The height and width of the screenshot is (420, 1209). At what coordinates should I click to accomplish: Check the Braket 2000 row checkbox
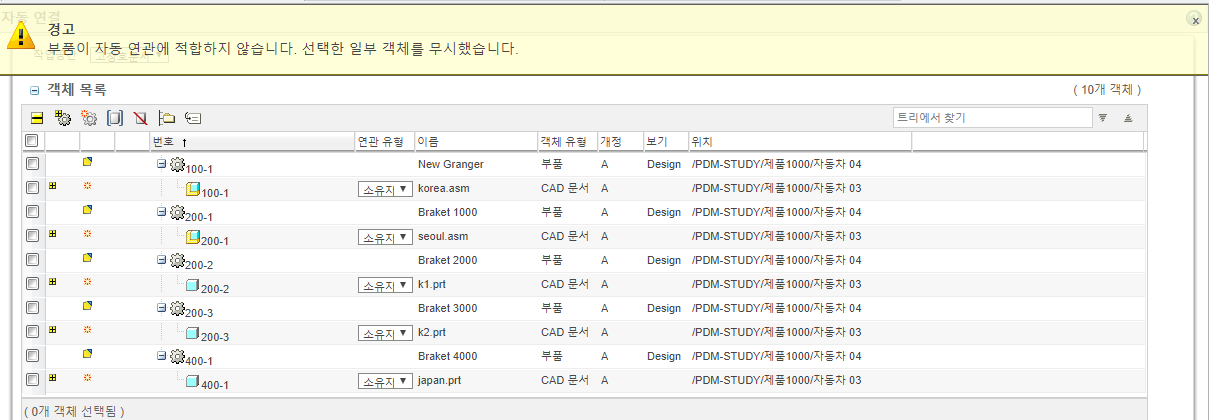tap(32, 260)
